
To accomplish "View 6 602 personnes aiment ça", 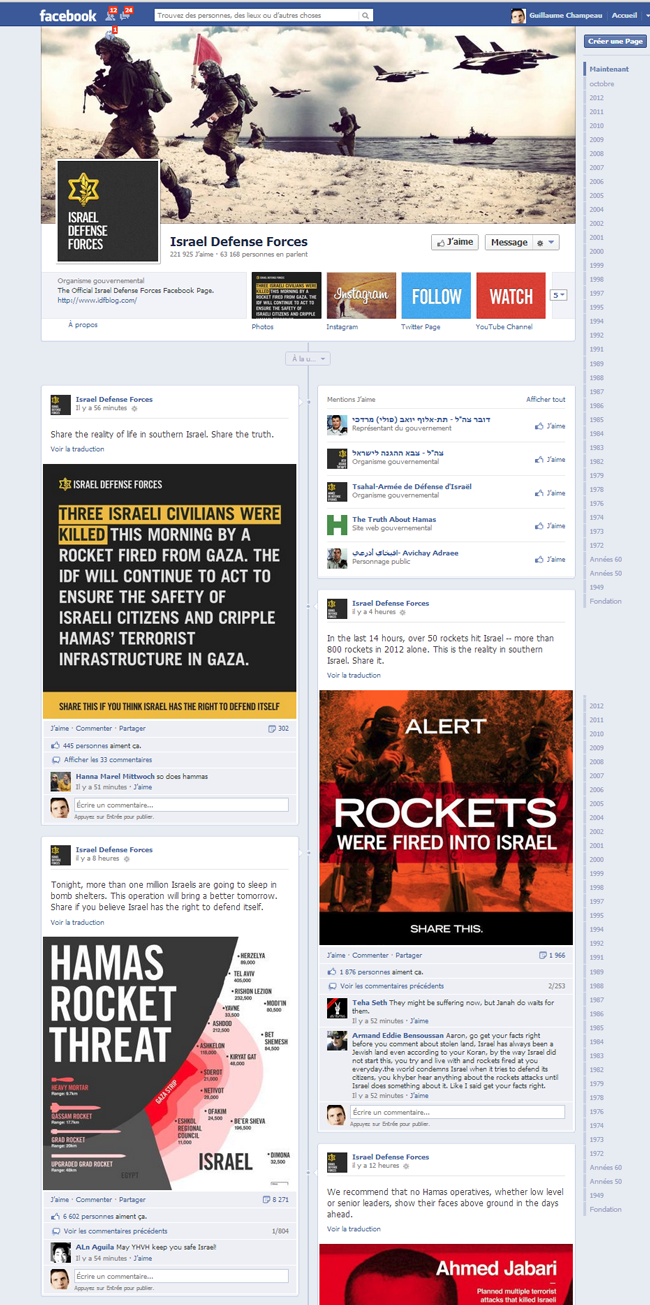I will (98, 1215).
